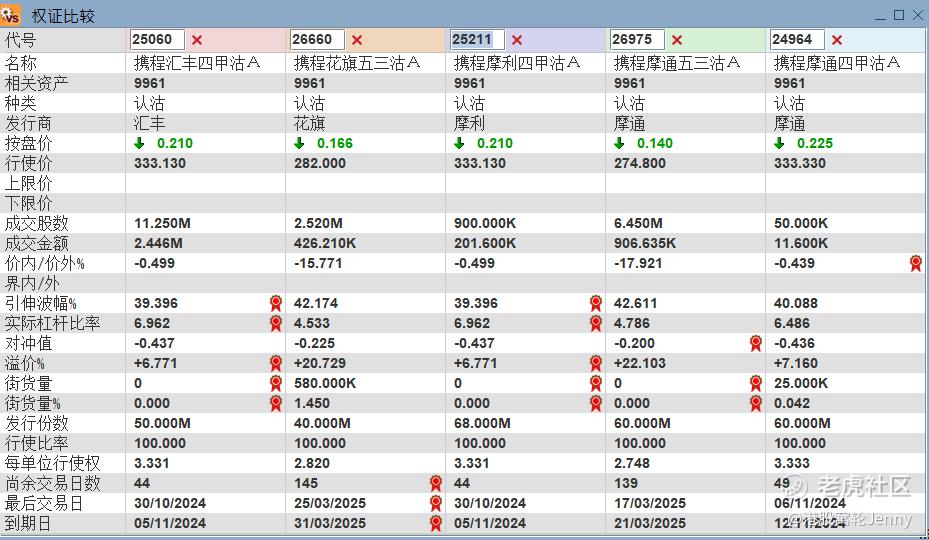Click the 274.800 strike price value
The height and width of the screenshot is (540, 929).
pos(640,163)
